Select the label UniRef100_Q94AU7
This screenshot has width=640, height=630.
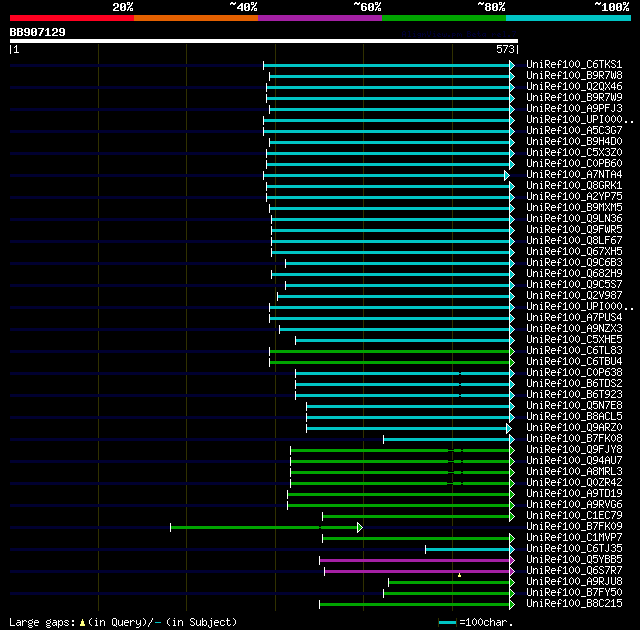coord(574,461)
